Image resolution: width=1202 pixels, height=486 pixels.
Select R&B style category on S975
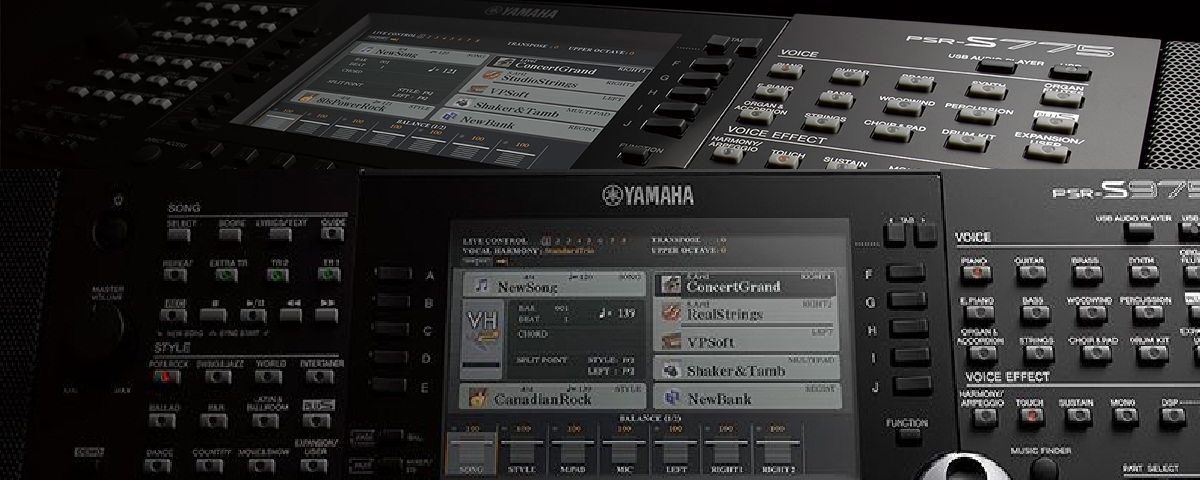click(216, 421)
